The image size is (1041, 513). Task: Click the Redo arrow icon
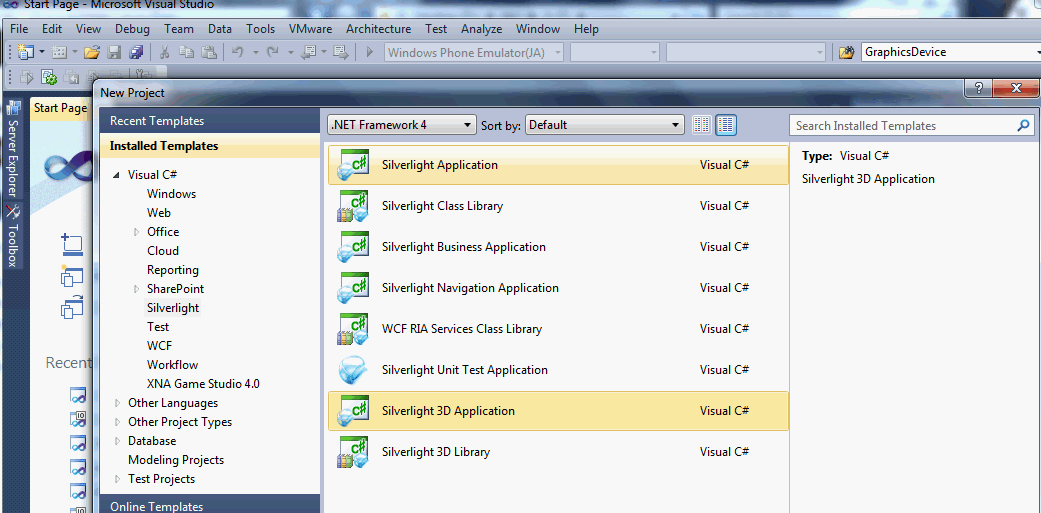tap(272, 52)
